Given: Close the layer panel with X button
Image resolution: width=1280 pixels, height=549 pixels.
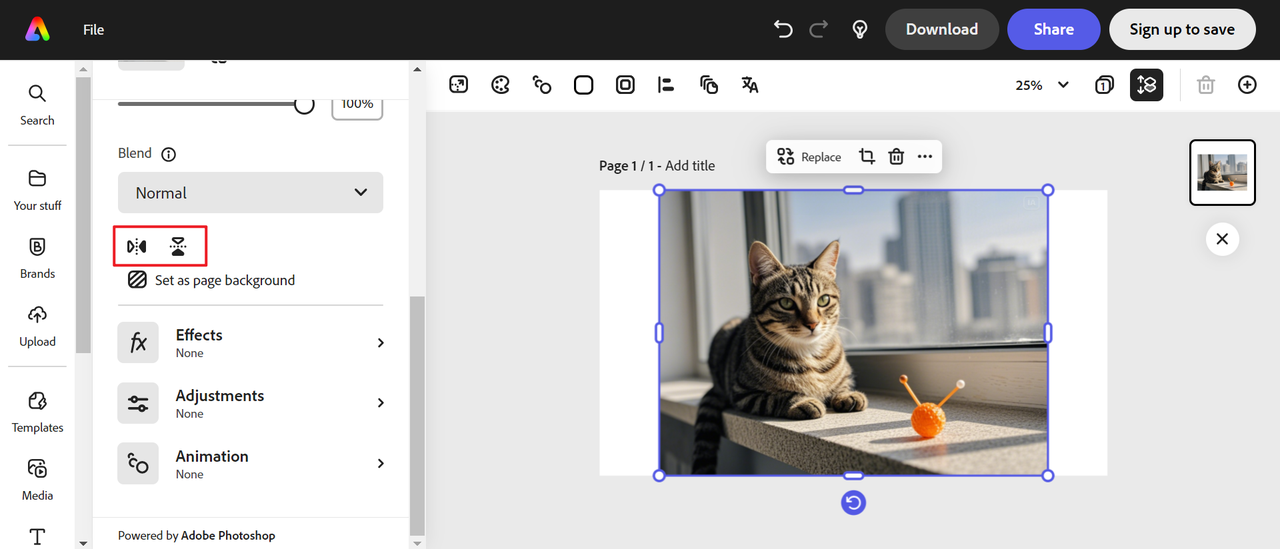Looking at the screenshot, I should coord(1222,239).
